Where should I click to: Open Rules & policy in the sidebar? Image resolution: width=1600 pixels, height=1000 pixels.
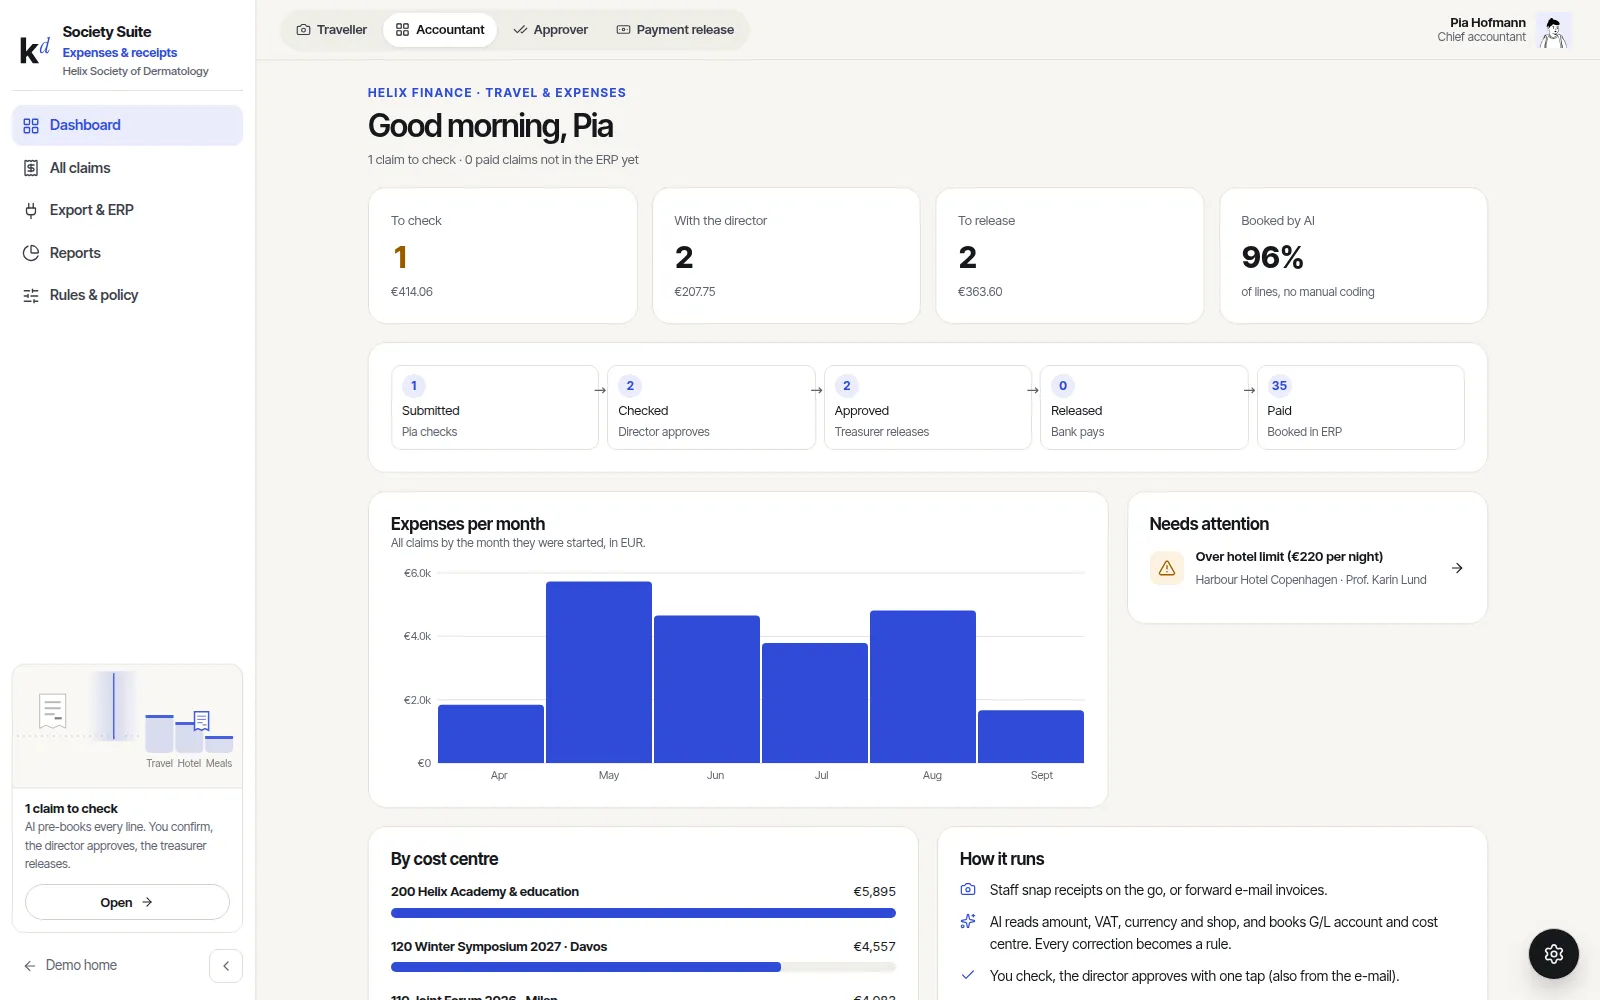[127, 295]
